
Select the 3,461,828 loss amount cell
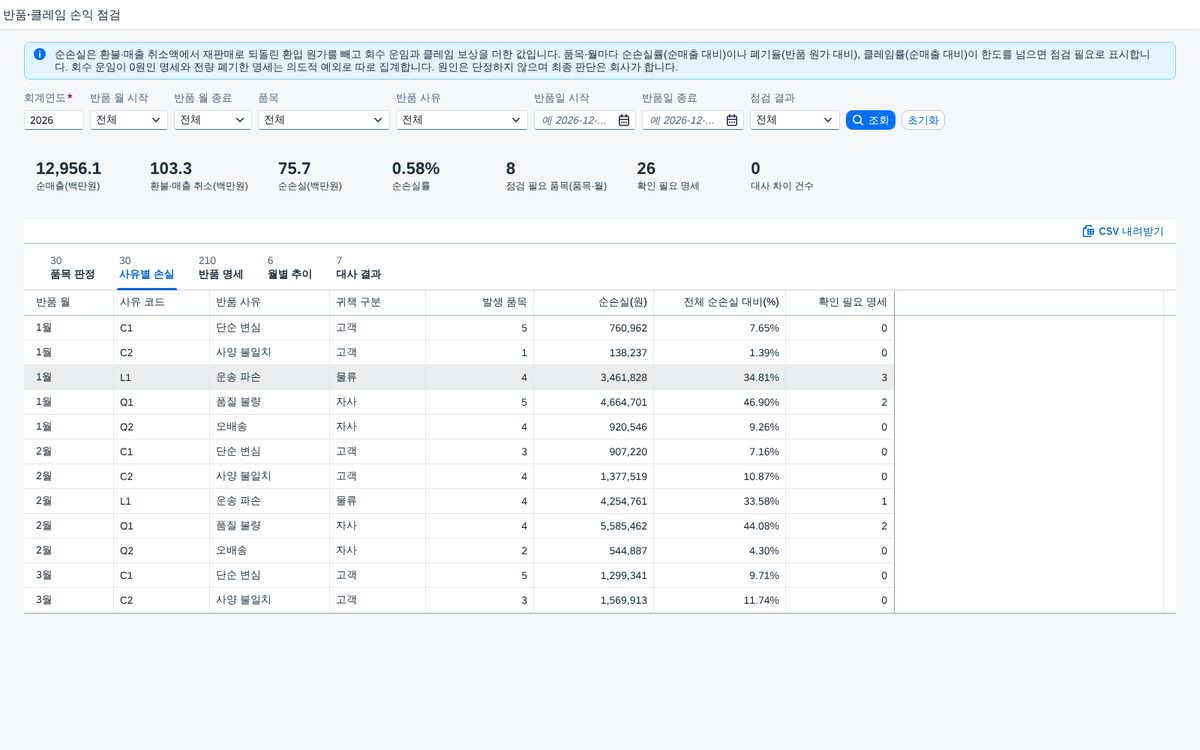(x=593, y=377)
